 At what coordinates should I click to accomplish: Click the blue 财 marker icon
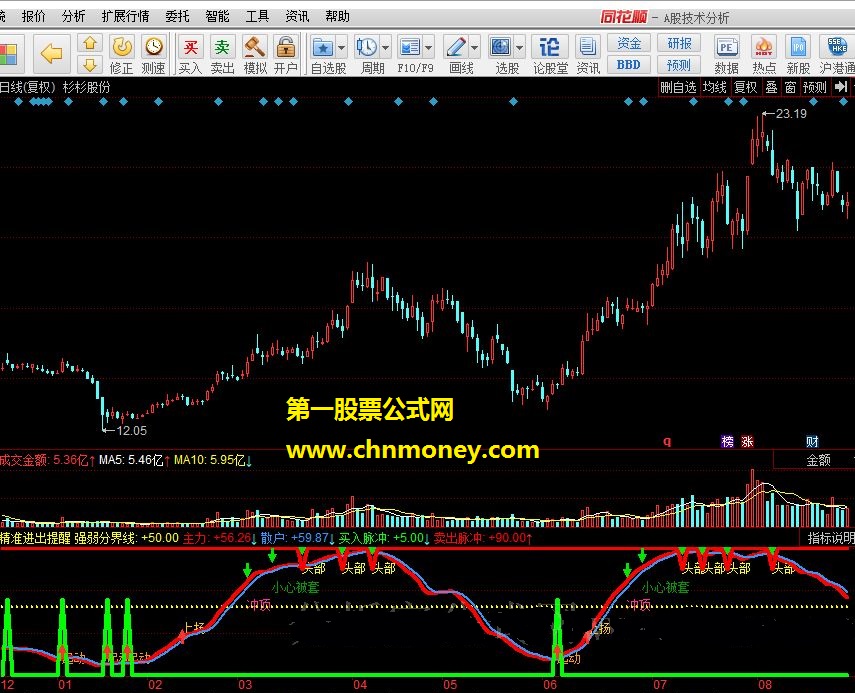[812, 442]
